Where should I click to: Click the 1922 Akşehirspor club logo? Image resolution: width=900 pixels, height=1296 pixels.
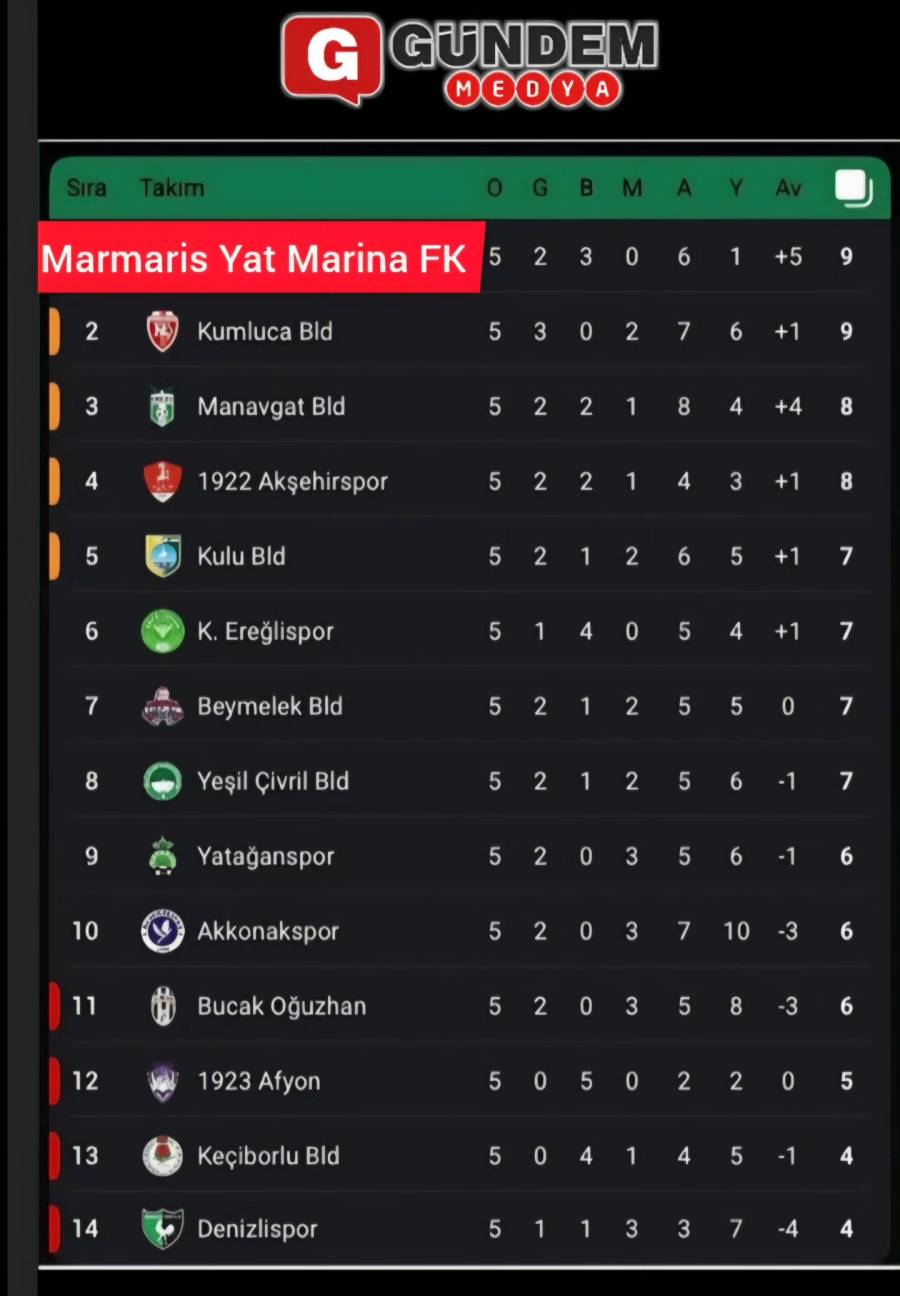point(162,481)
